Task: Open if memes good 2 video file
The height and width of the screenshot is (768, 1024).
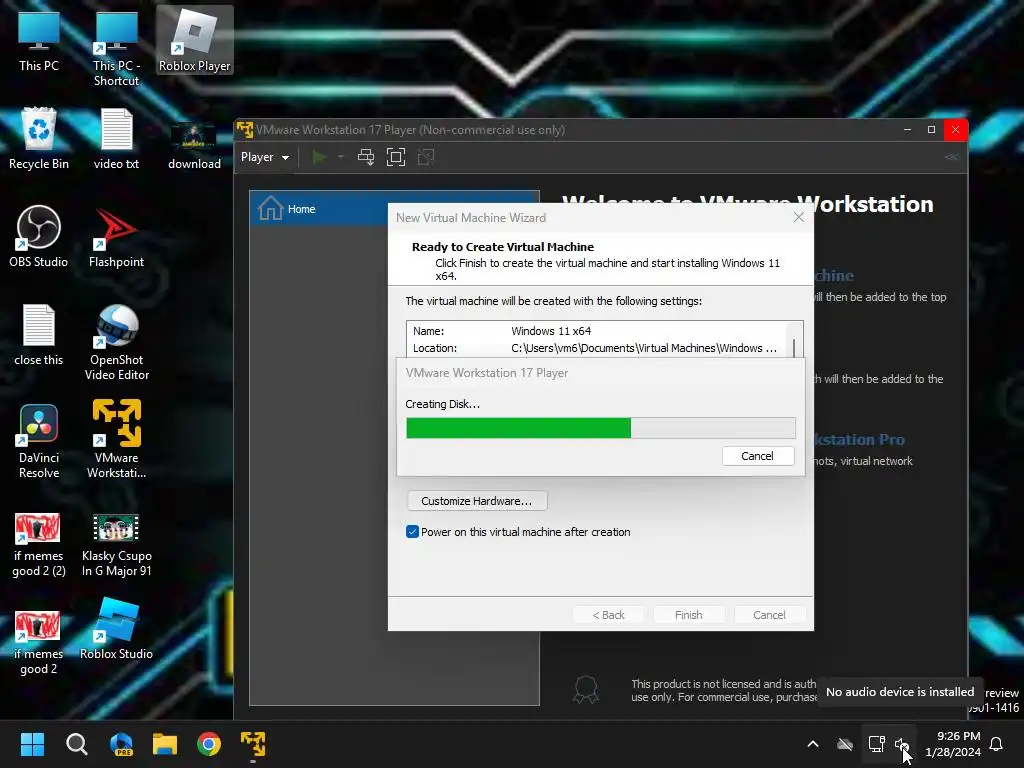Action: click(39, 643)
